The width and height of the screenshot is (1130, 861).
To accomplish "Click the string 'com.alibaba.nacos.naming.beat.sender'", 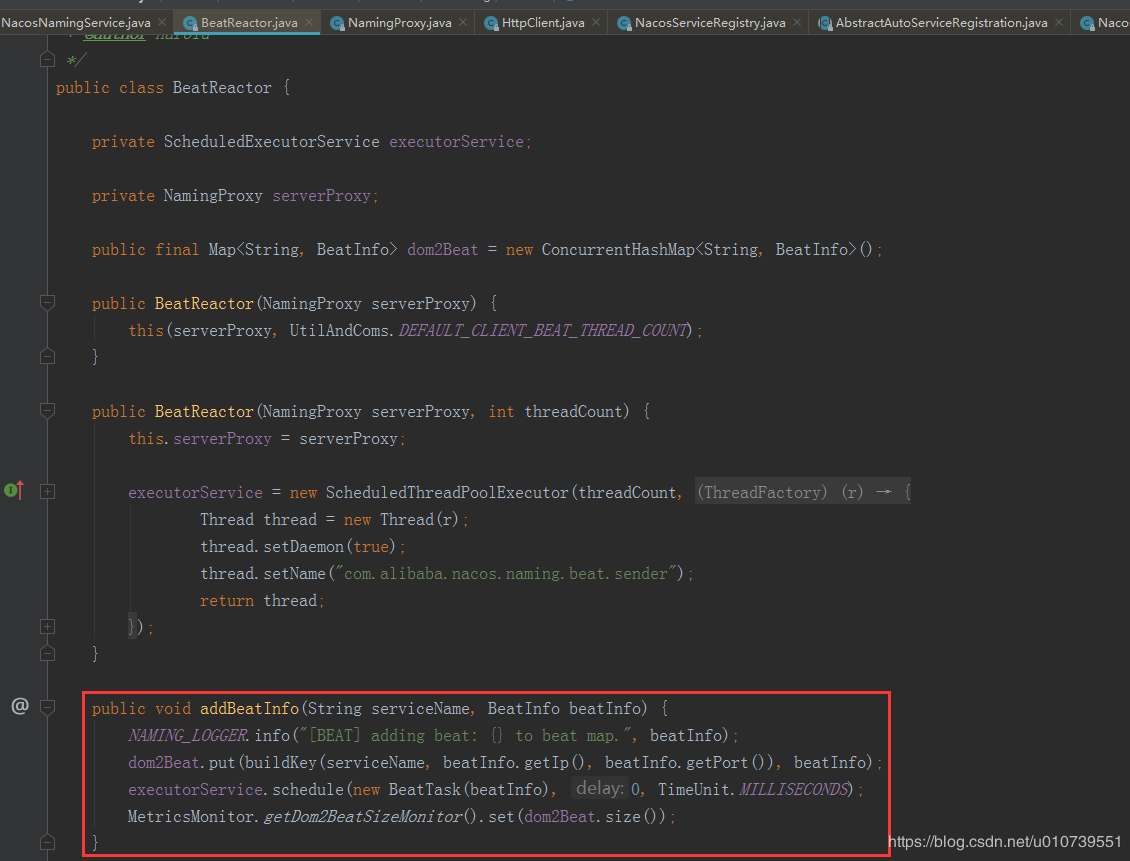I will pos(506,574).
